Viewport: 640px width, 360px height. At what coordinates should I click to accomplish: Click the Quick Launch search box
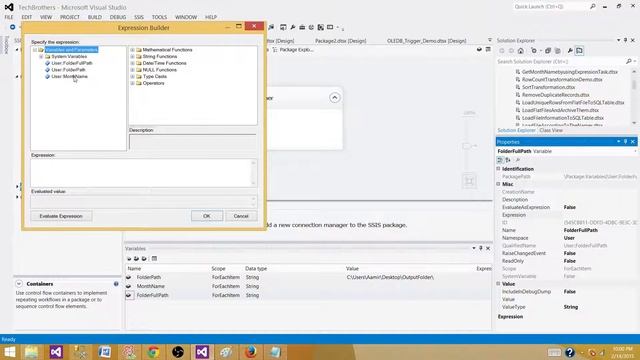[x=551, y=7]
